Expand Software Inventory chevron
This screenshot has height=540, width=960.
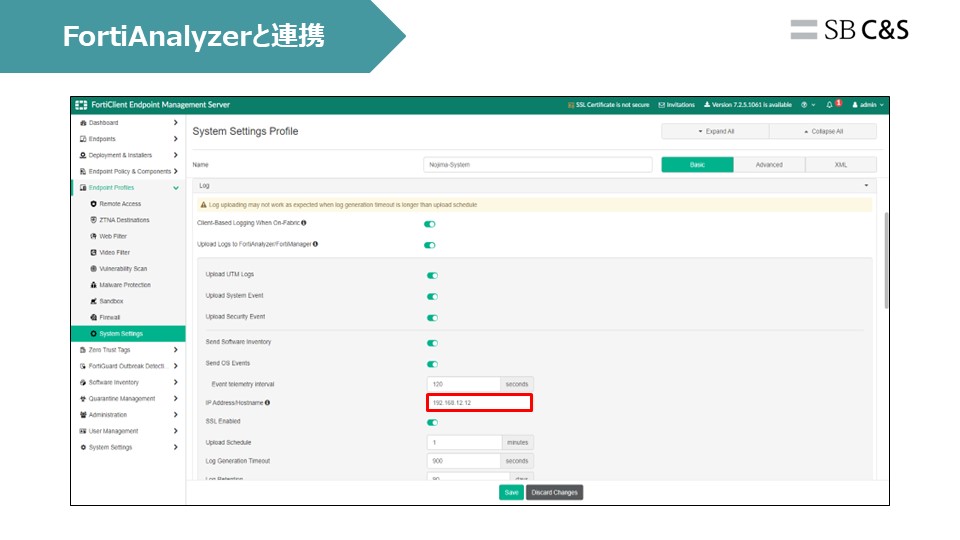pyautogui.click(x=176, y=383)
